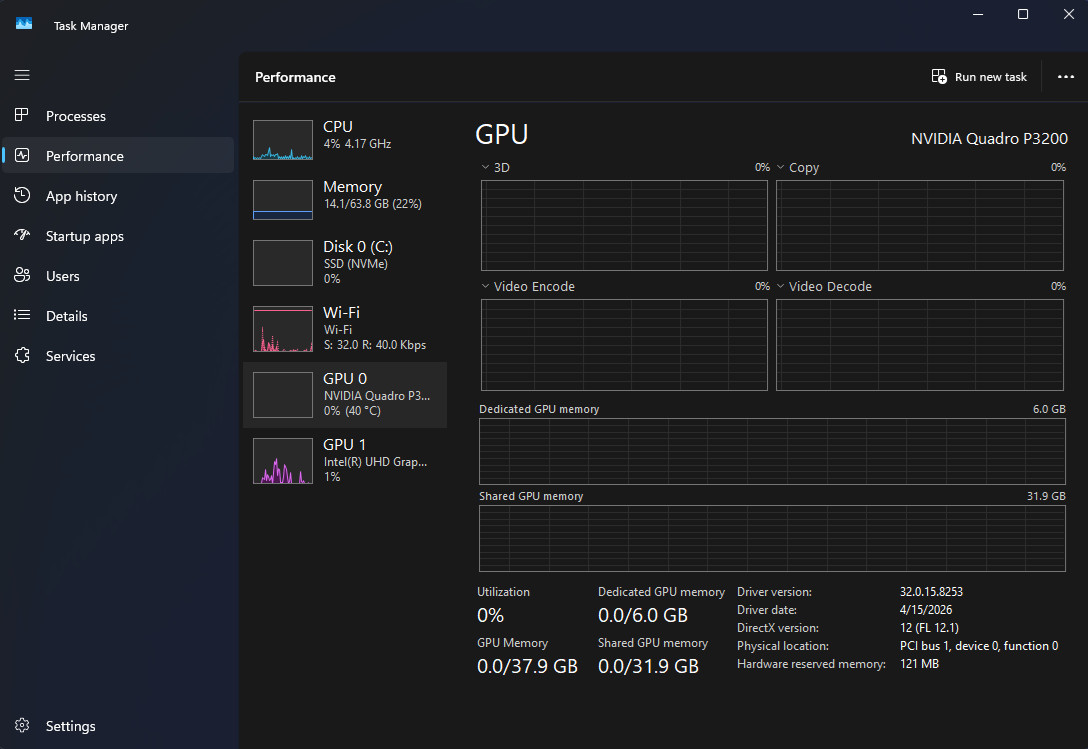The height and width of the screenshot is (749, 1088).
Task: Click the Shared GPU memory 0.0/31.9 GB value
Action: pyautogui.click(x=648, y=666)
